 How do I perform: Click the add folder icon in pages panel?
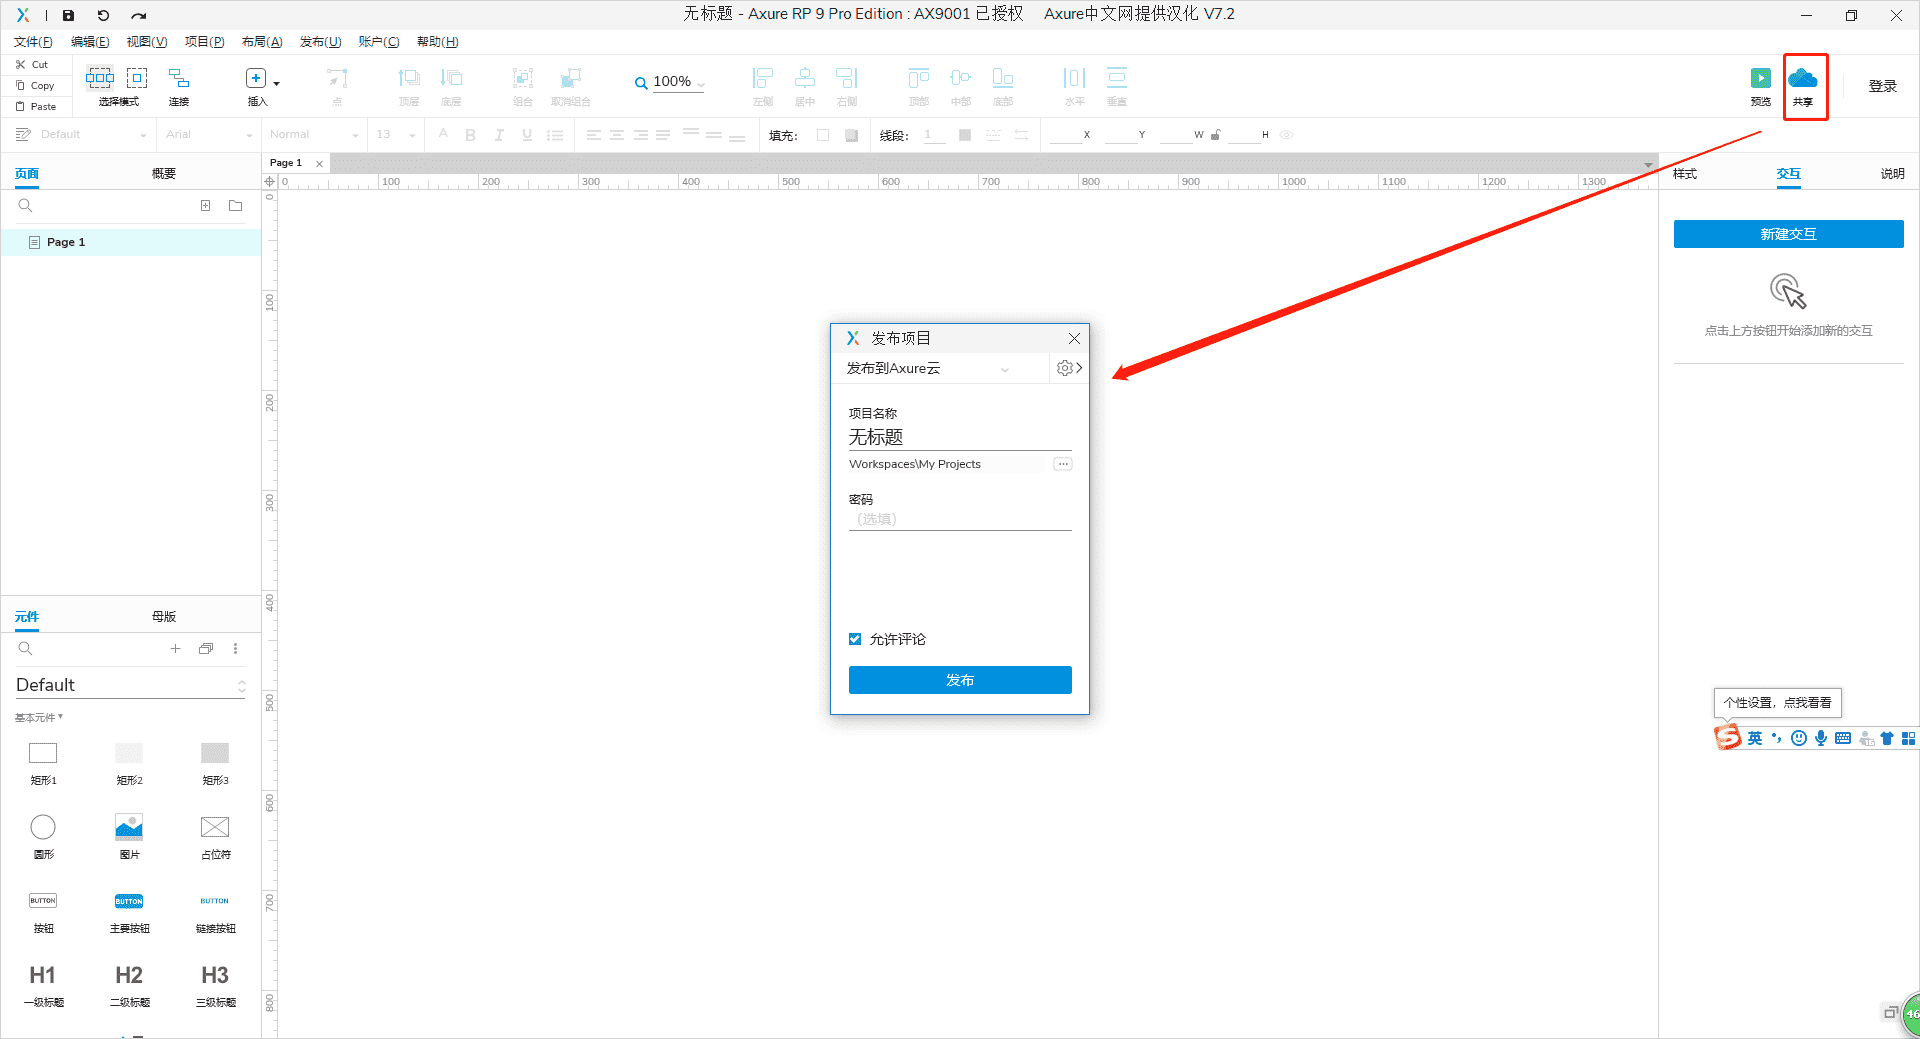[x=236, y=206]
